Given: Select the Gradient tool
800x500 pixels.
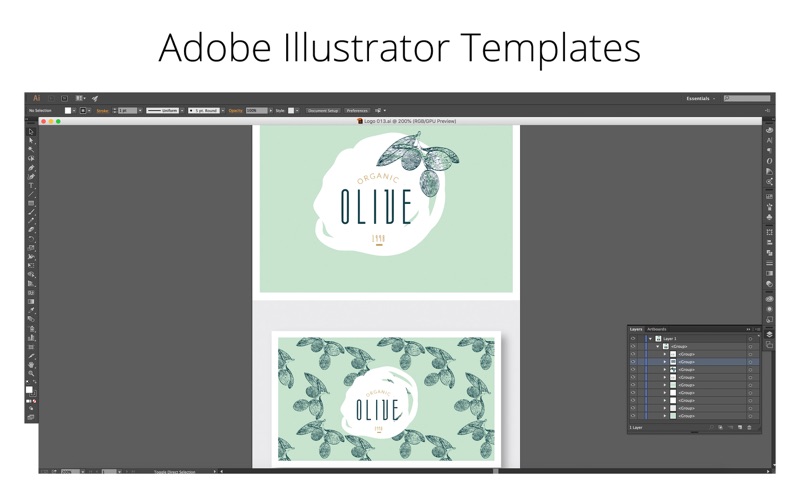Looking at the screenshot, I should 31,302.
